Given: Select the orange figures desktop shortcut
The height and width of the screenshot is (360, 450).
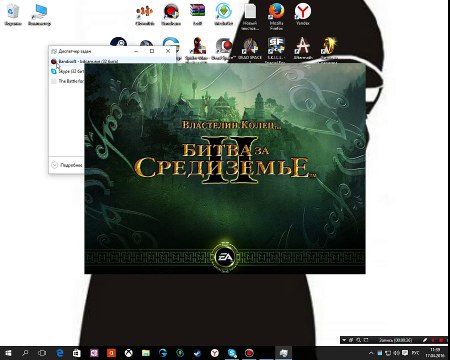Looking at the screenshot, I should tap(145, 14).
